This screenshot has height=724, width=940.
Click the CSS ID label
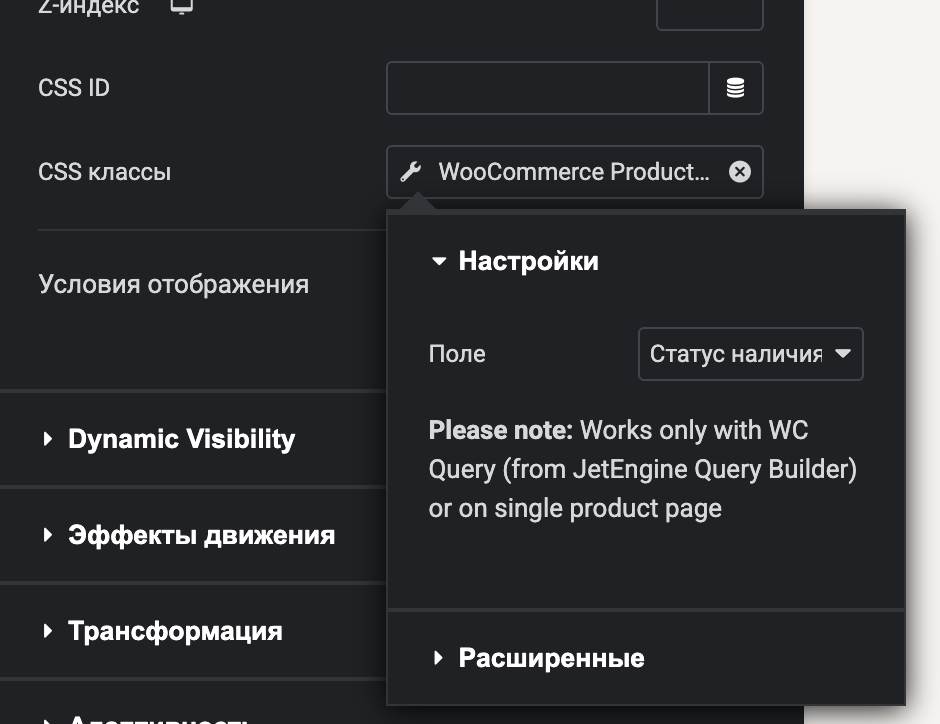tap(74, 88)
